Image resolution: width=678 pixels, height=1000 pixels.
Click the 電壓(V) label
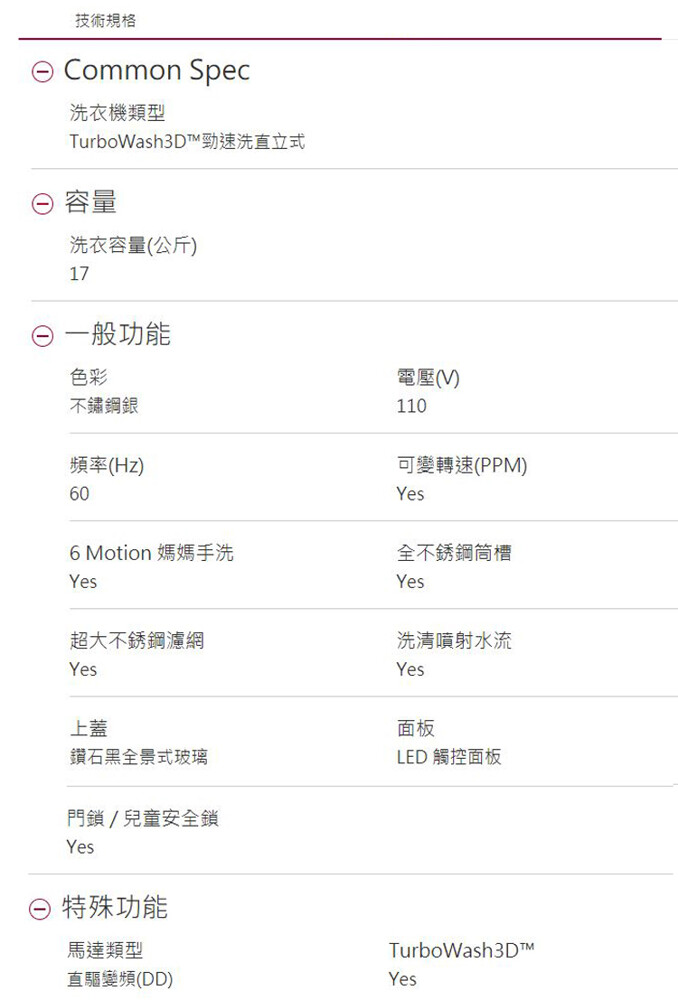(428, 378)
